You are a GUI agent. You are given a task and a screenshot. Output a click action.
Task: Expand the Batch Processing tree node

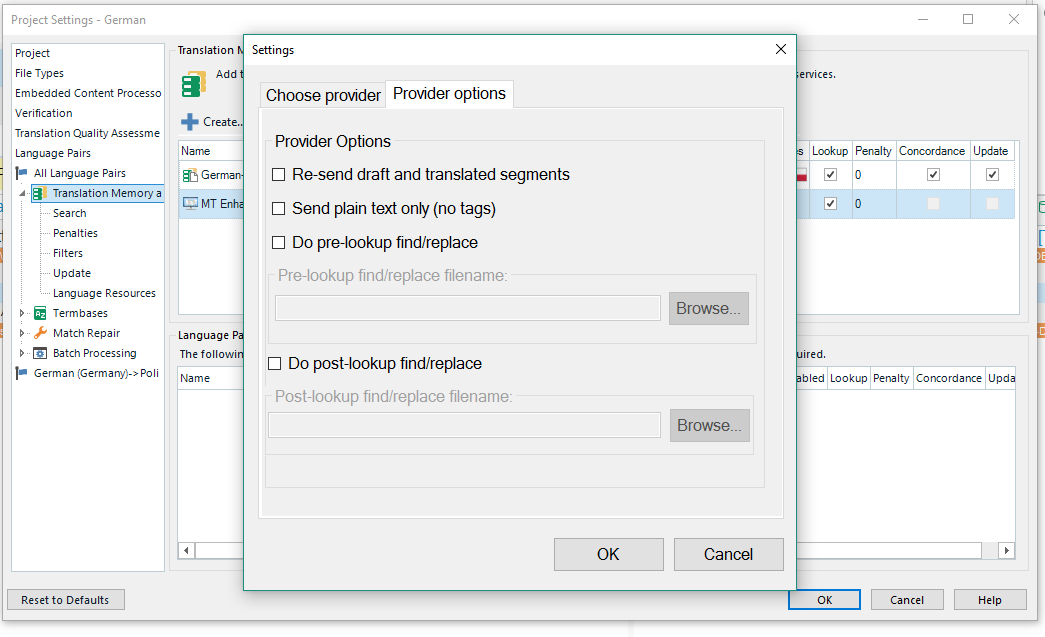tap(22, 353)
